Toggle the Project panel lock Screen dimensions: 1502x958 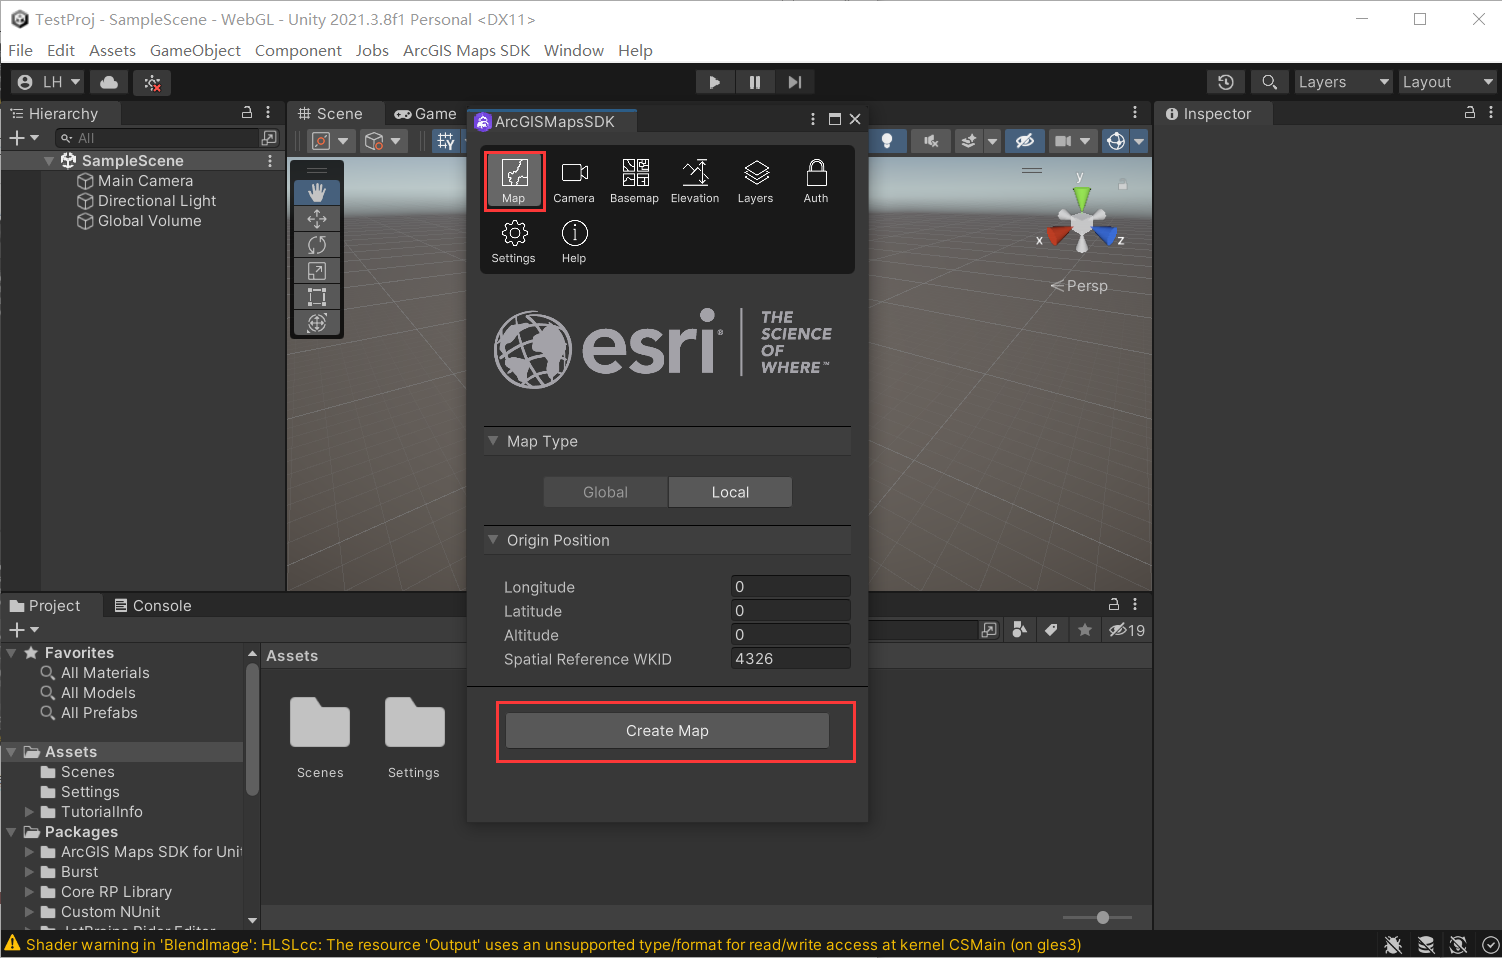coord(1114,604)
